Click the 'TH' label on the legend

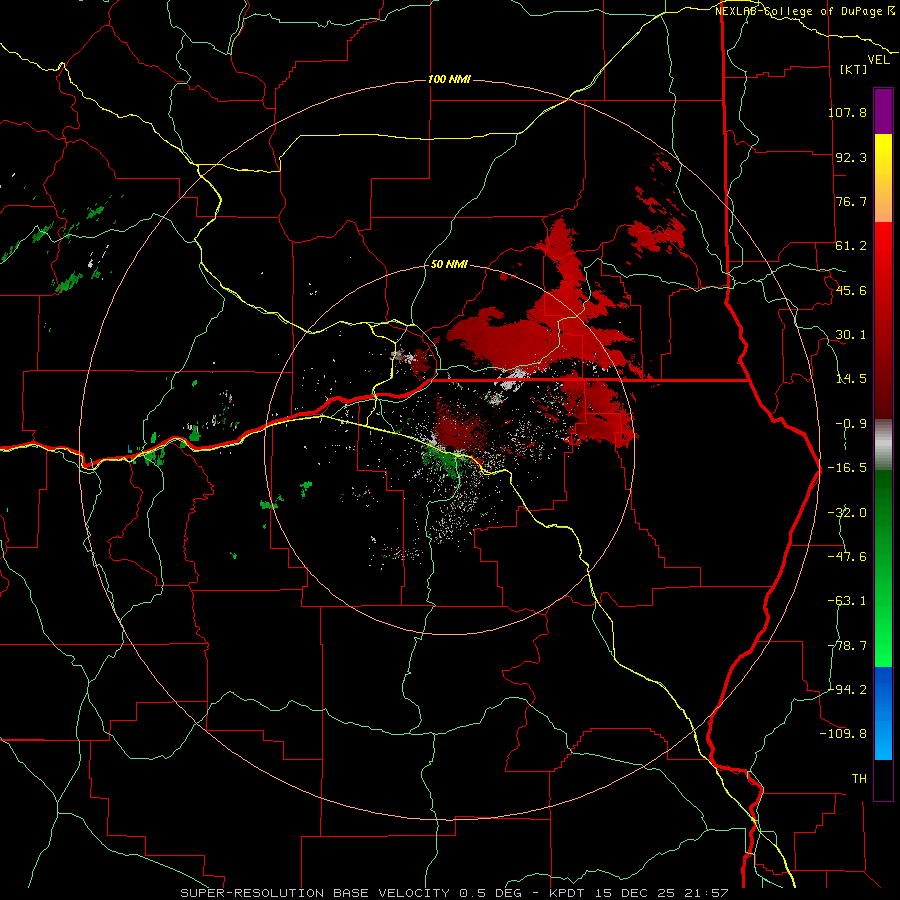[x=859, y=779]
